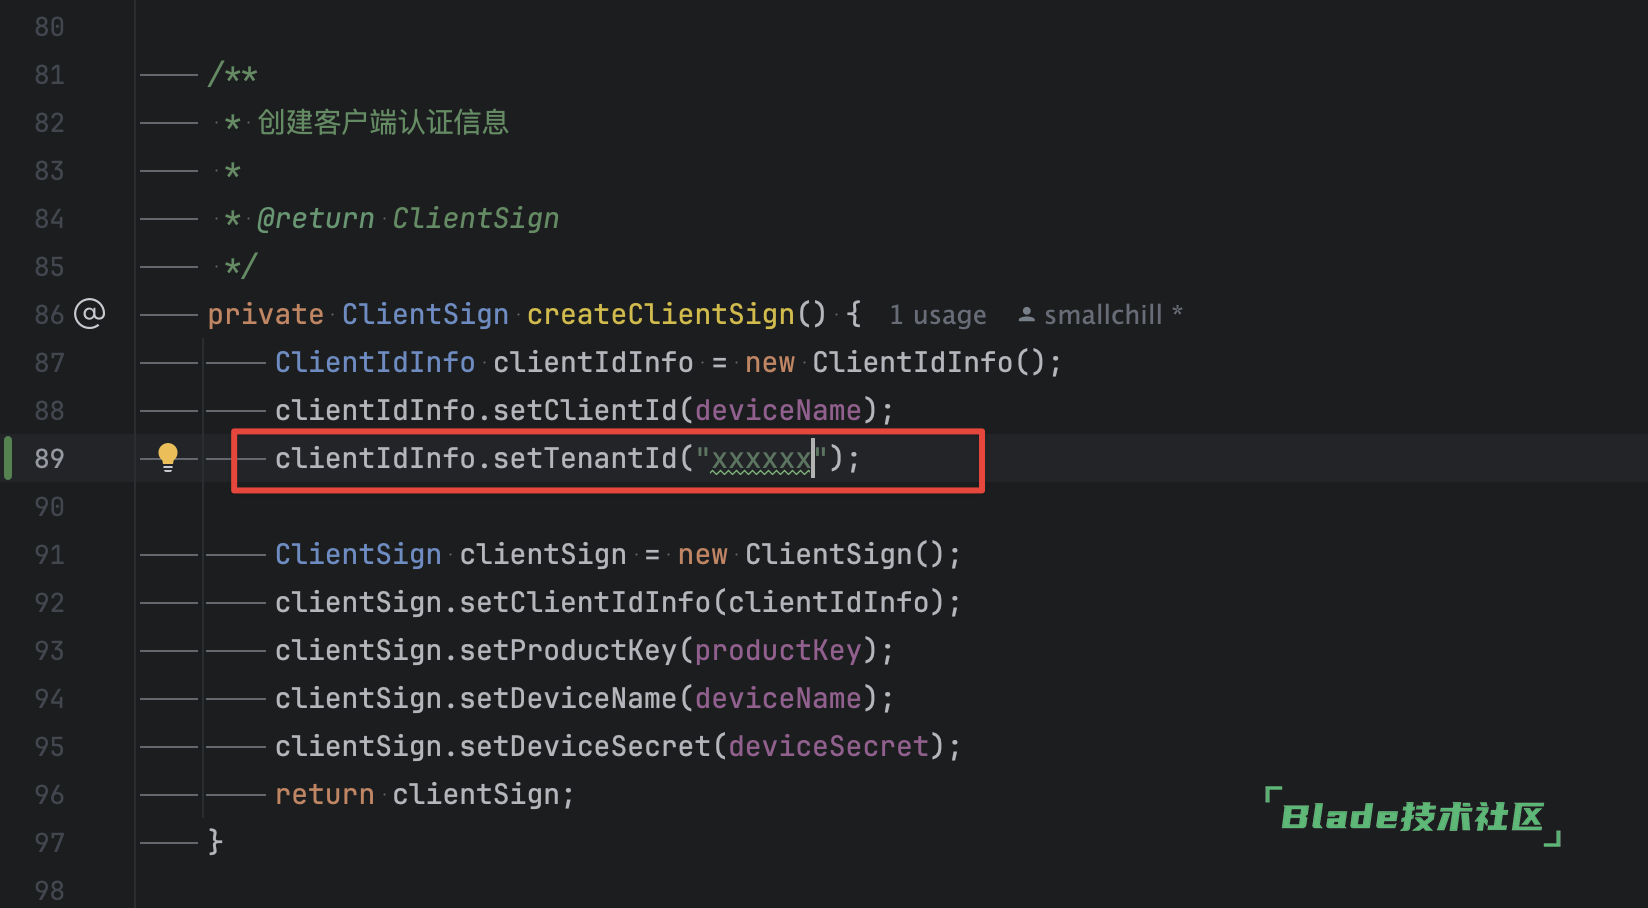Click the 'smallchill *' author hint
The width and height of the screenshot is (1648, 908).
(1113, 315)
